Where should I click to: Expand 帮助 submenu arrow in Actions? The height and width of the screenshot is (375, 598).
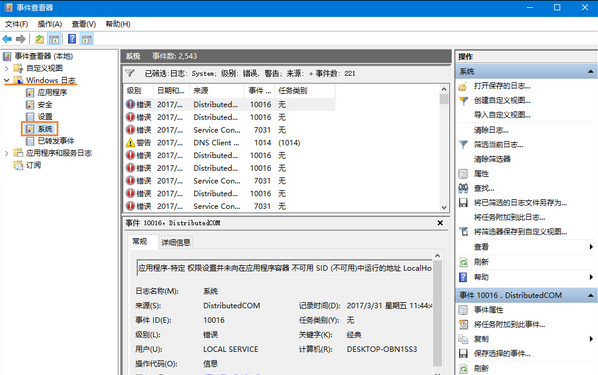pos(591,277)
